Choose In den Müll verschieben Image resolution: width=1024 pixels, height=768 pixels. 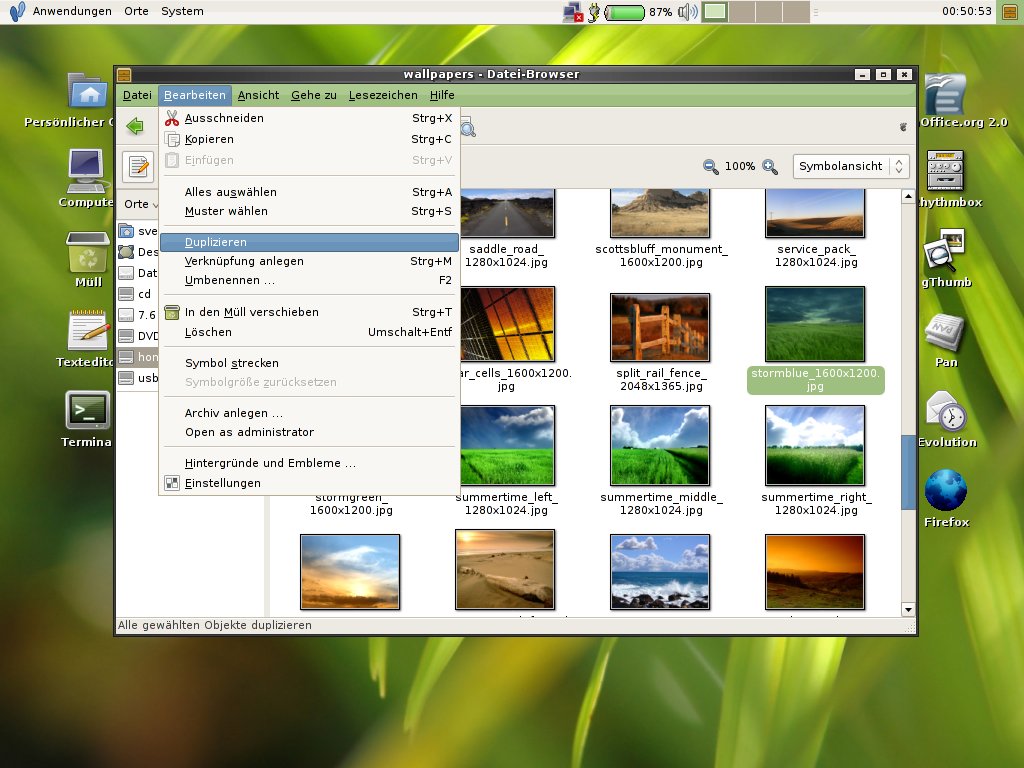[x=309, y=312]
